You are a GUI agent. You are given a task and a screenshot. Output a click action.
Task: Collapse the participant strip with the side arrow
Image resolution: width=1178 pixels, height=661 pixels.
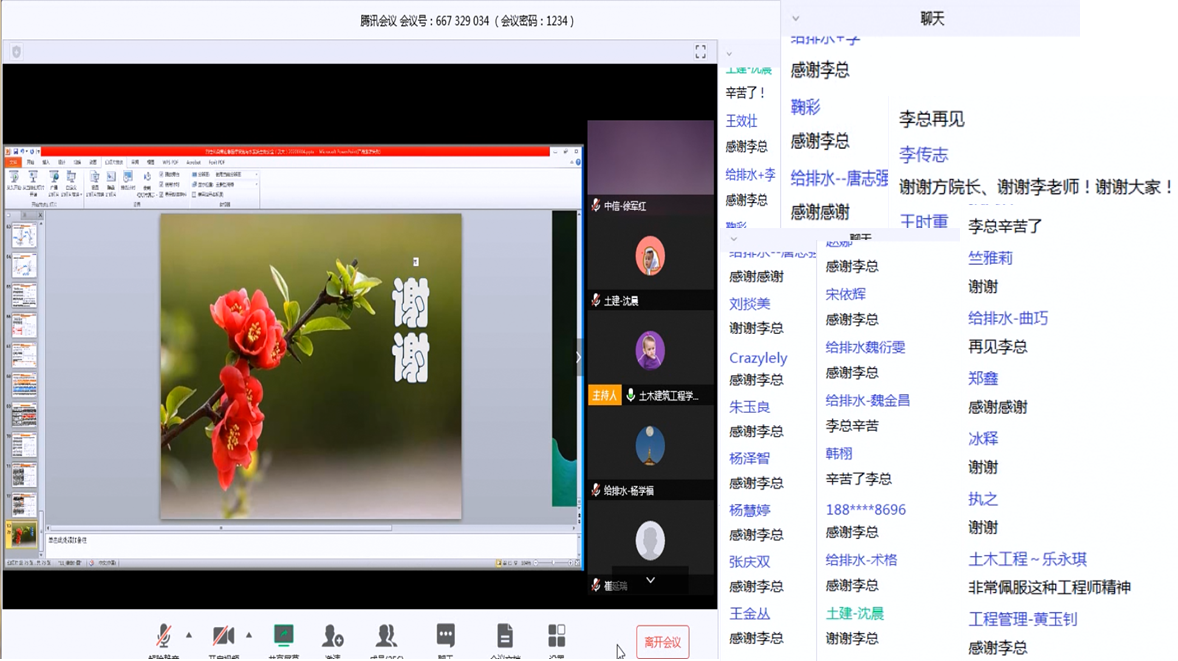[x=578, y=357]
